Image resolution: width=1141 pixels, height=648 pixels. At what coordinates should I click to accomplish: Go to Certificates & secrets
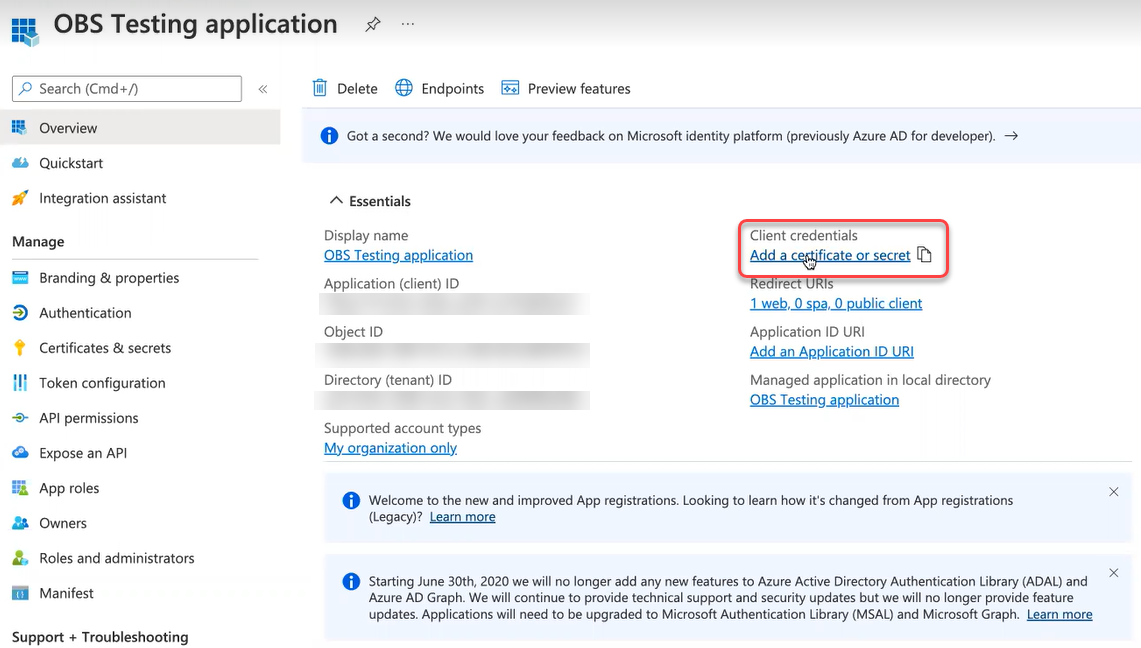pos(105,348)
